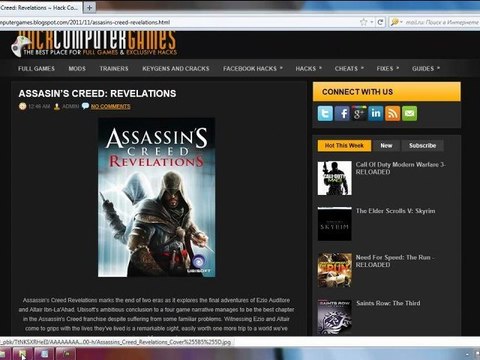Open a new browser tab
The height and width of the screenshot is (360, 480).
[x=89, y=7]
